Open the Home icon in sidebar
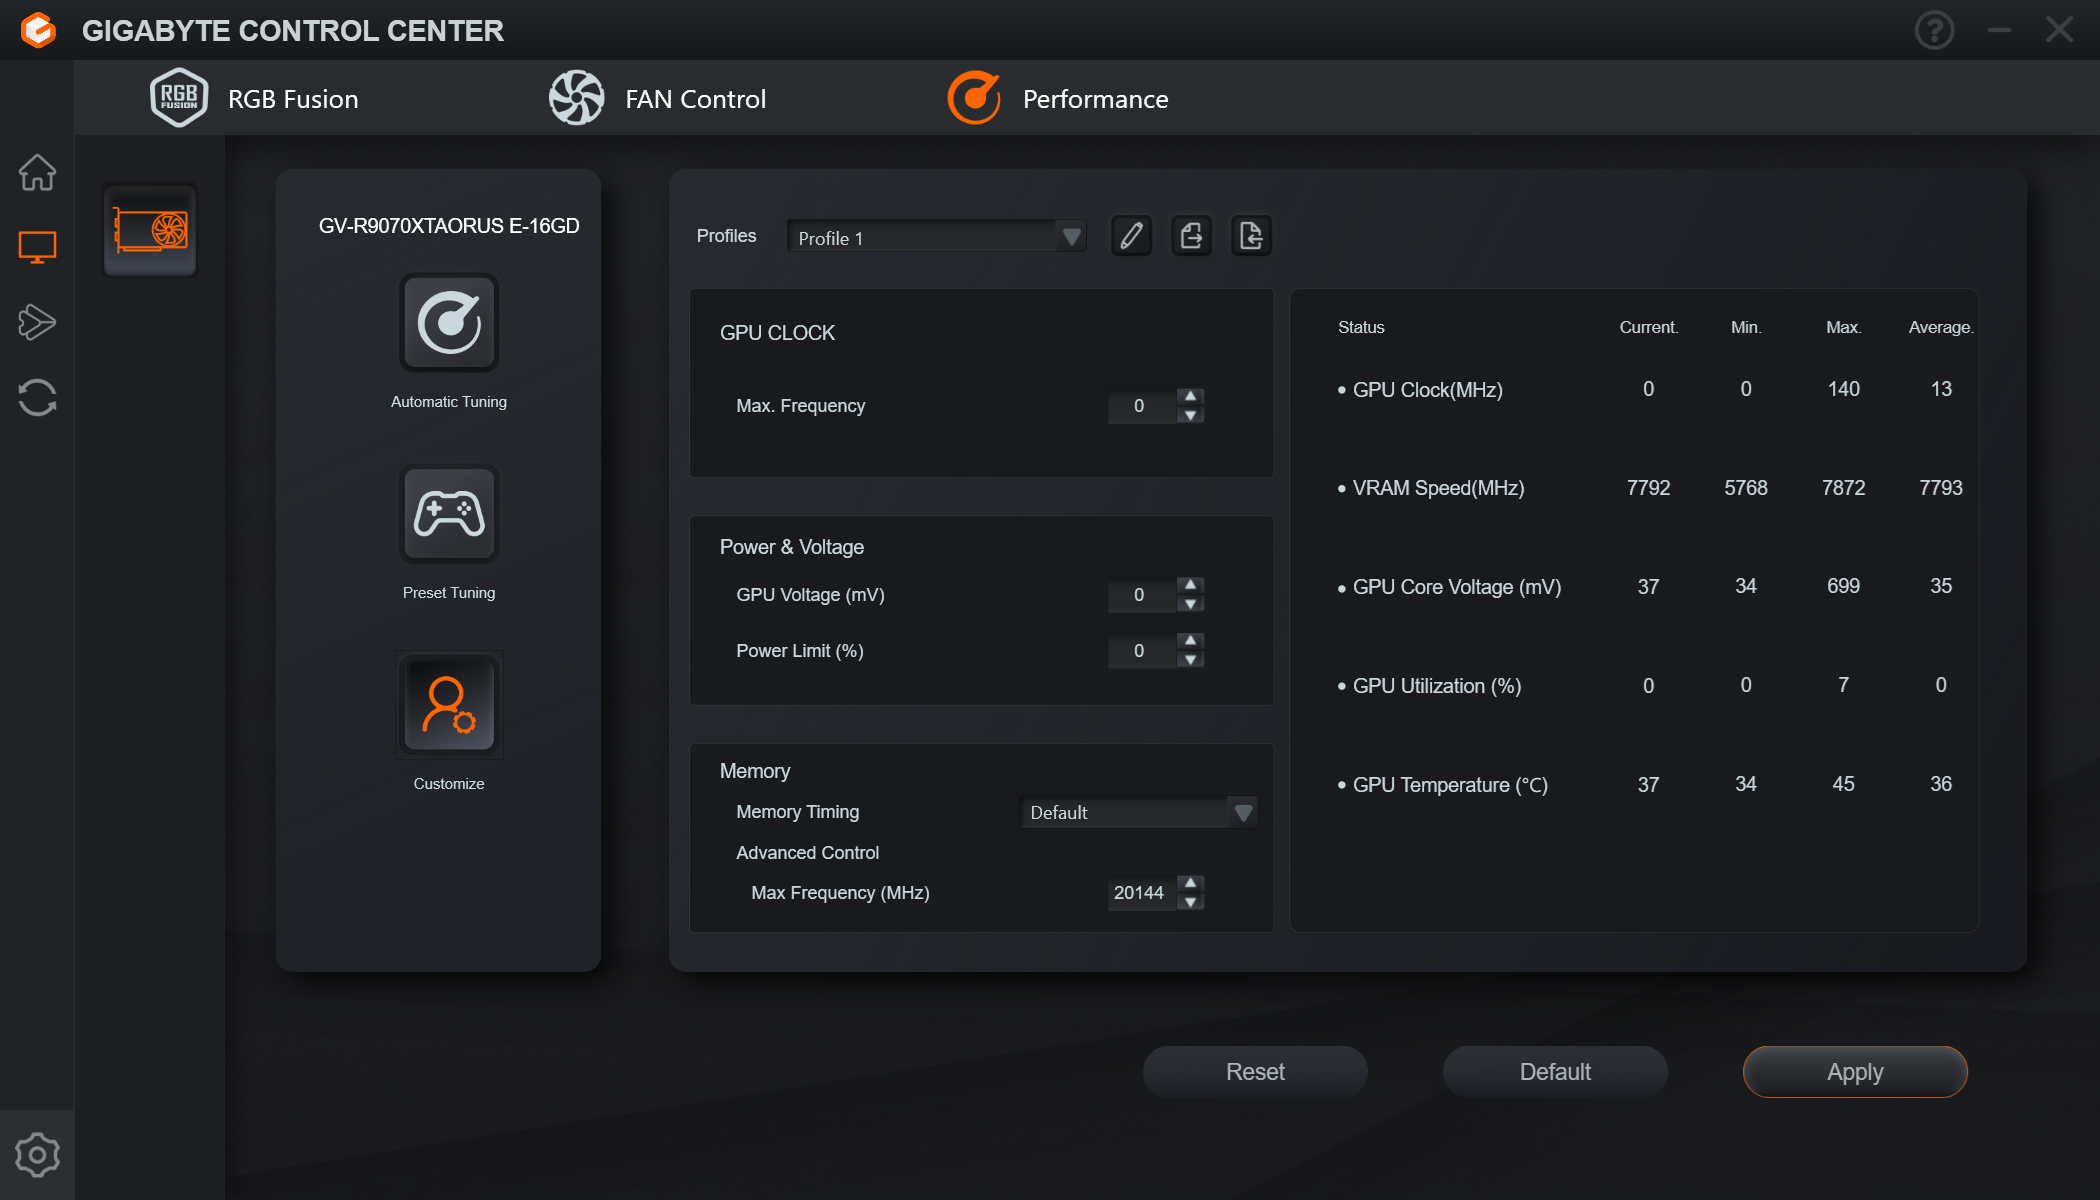This screenshot has height=1200, width=2100. point(37,172)
